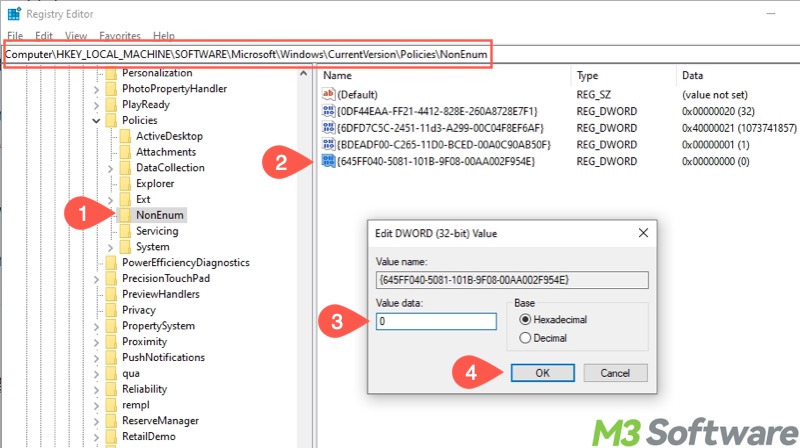
Task: Expand the PhotoPropertyHandler key
Action: pos(97,89)
